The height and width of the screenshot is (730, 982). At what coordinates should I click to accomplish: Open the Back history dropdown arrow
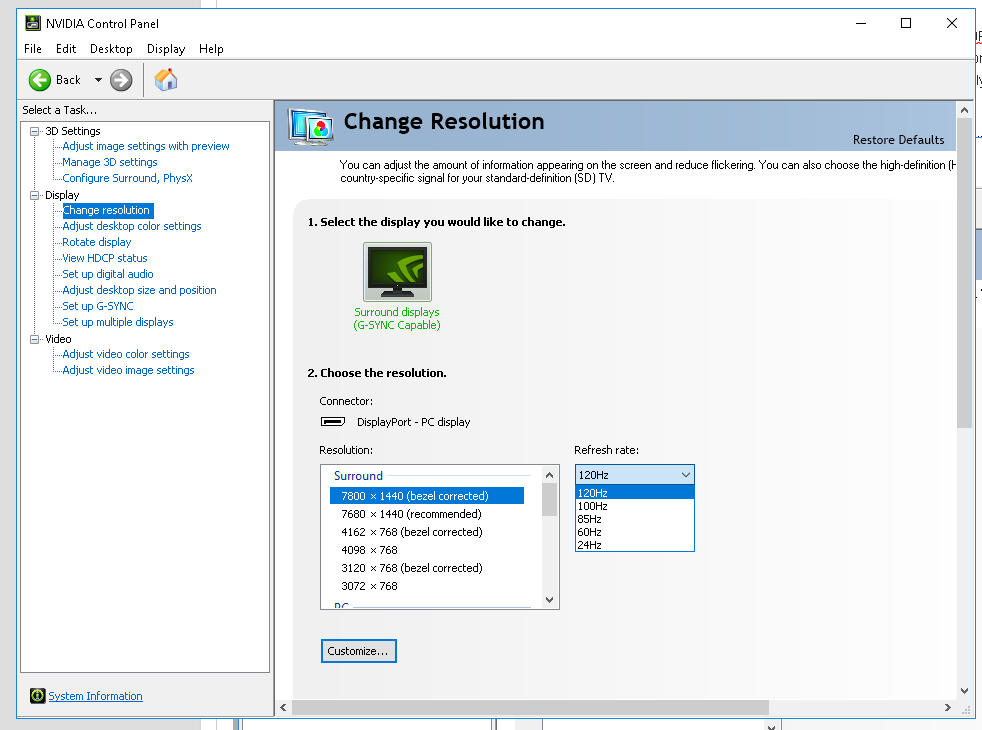[98, 80]
